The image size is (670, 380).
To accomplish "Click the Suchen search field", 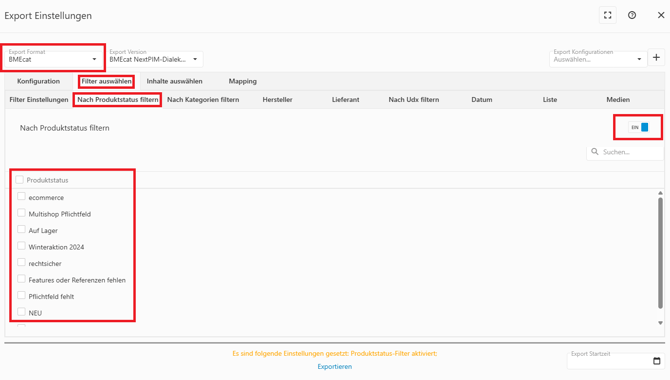I will pos(625,152).
